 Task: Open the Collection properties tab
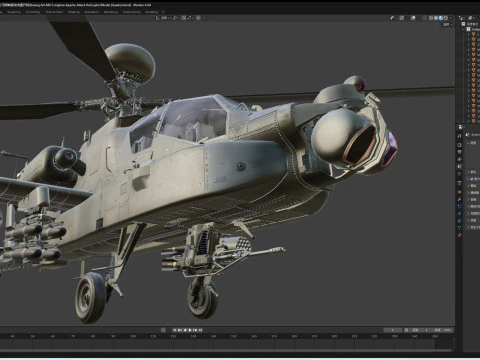[459, 183]
